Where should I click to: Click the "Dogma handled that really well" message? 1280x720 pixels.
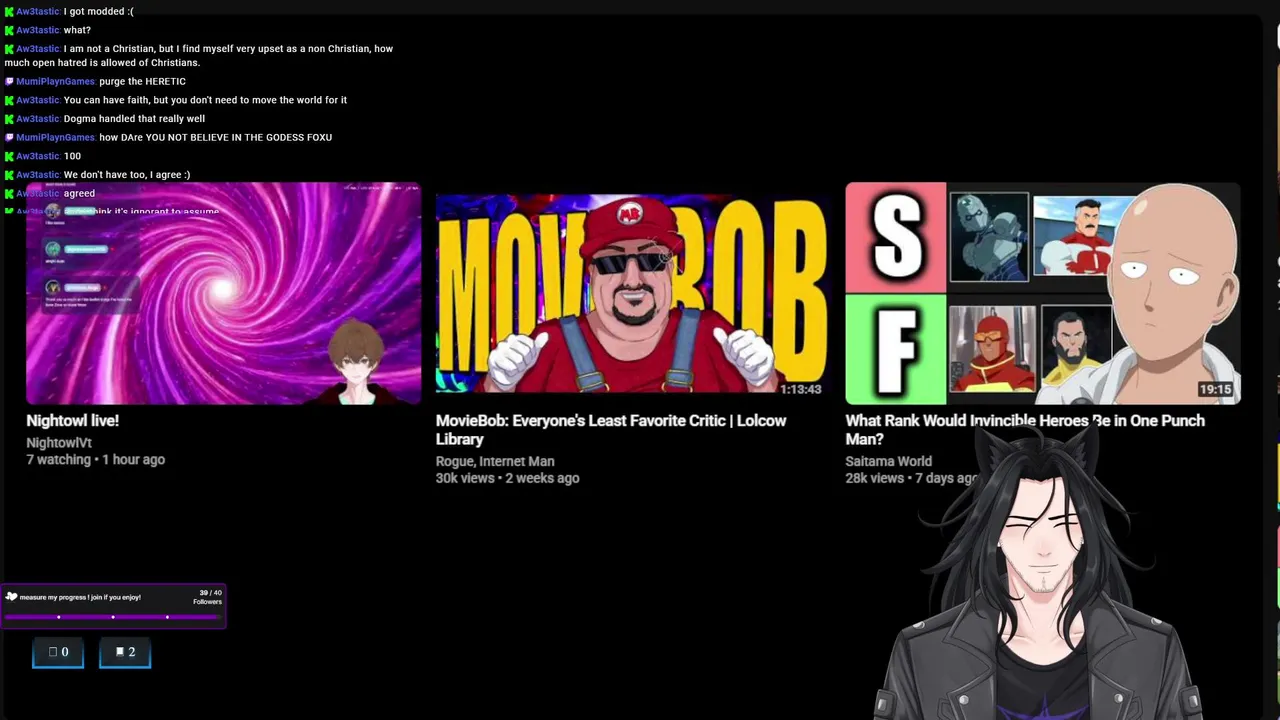[x=134, y=118]
